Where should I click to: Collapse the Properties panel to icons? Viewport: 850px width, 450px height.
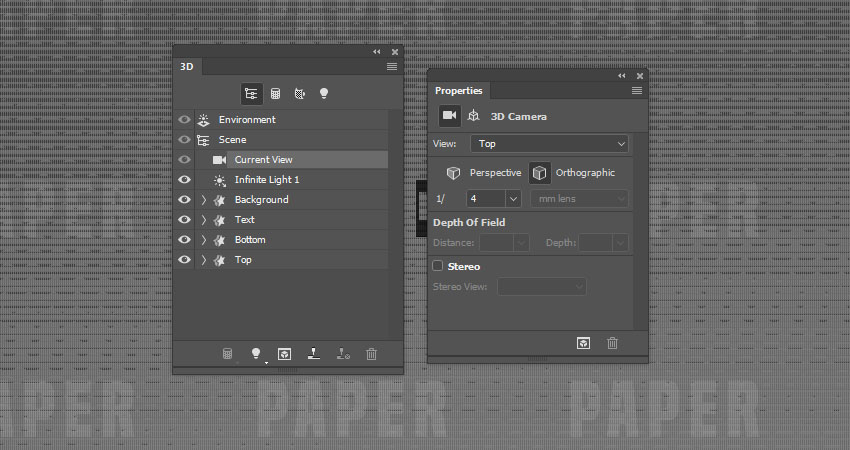coord(622,76)
